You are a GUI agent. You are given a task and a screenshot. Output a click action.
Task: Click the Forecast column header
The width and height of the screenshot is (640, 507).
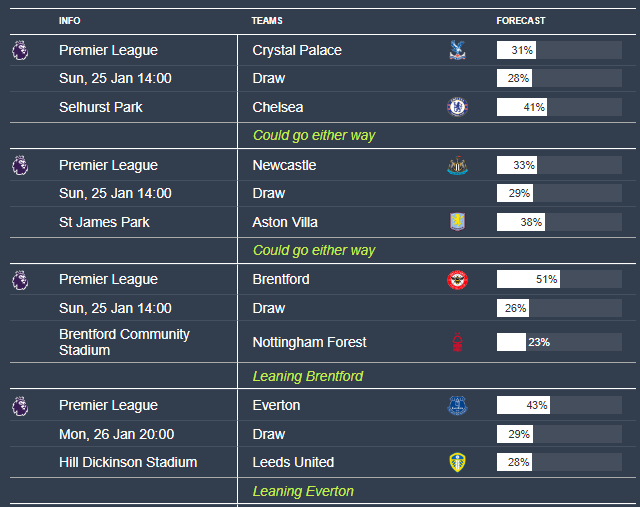coord(521,20)
